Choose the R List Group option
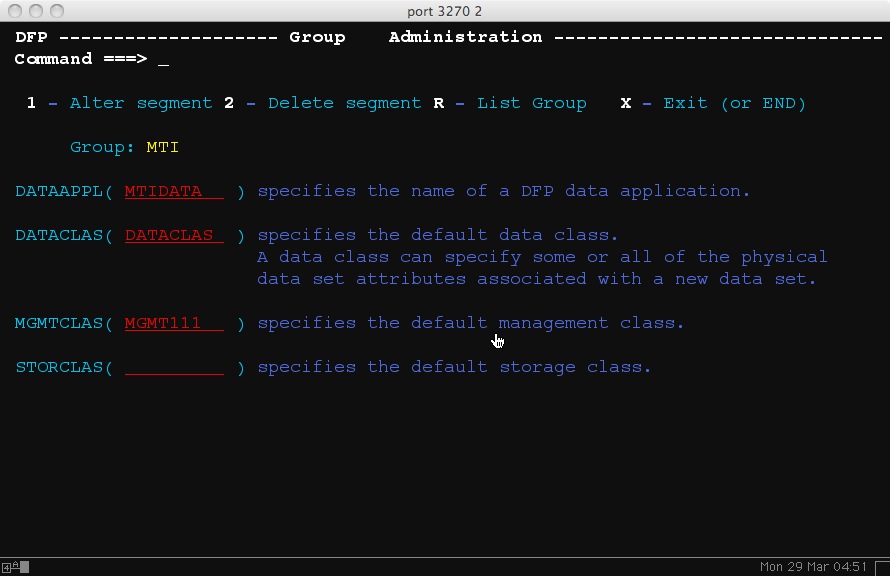Viewport: 890px width, 576px height. (510, 103)
